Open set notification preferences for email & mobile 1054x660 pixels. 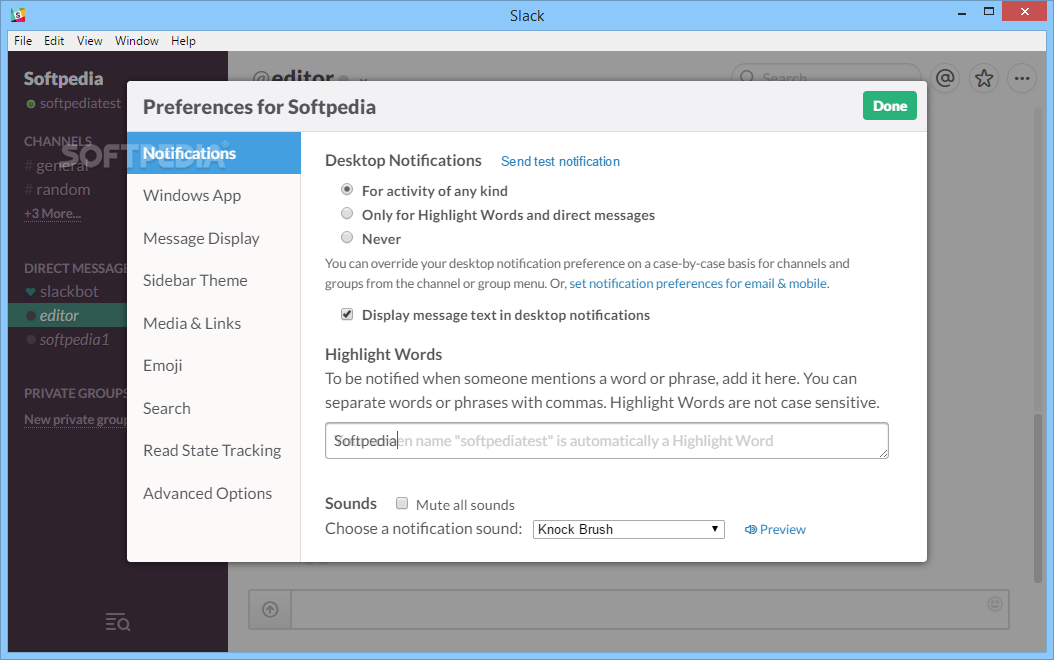[698, 284]
